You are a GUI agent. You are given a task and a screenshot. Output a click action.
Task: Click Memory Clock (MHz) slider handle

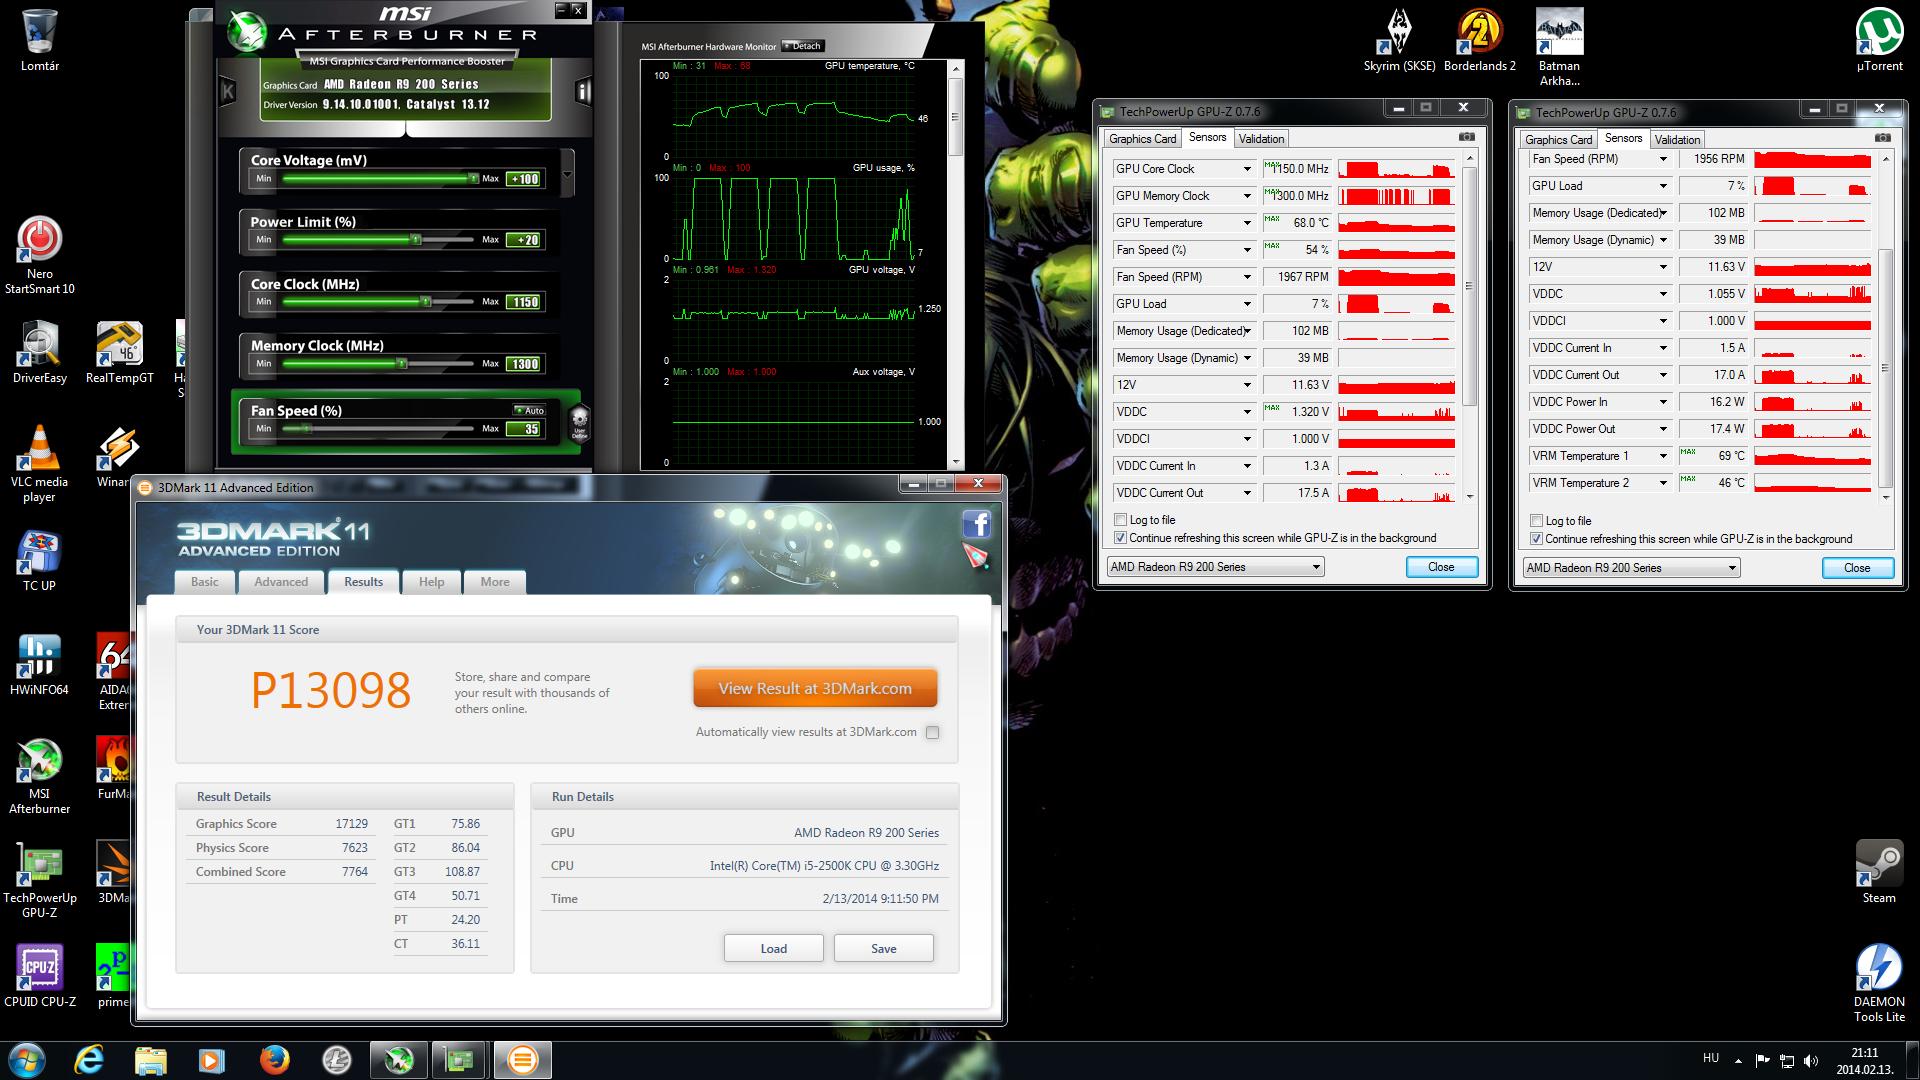tap(402, 364)
